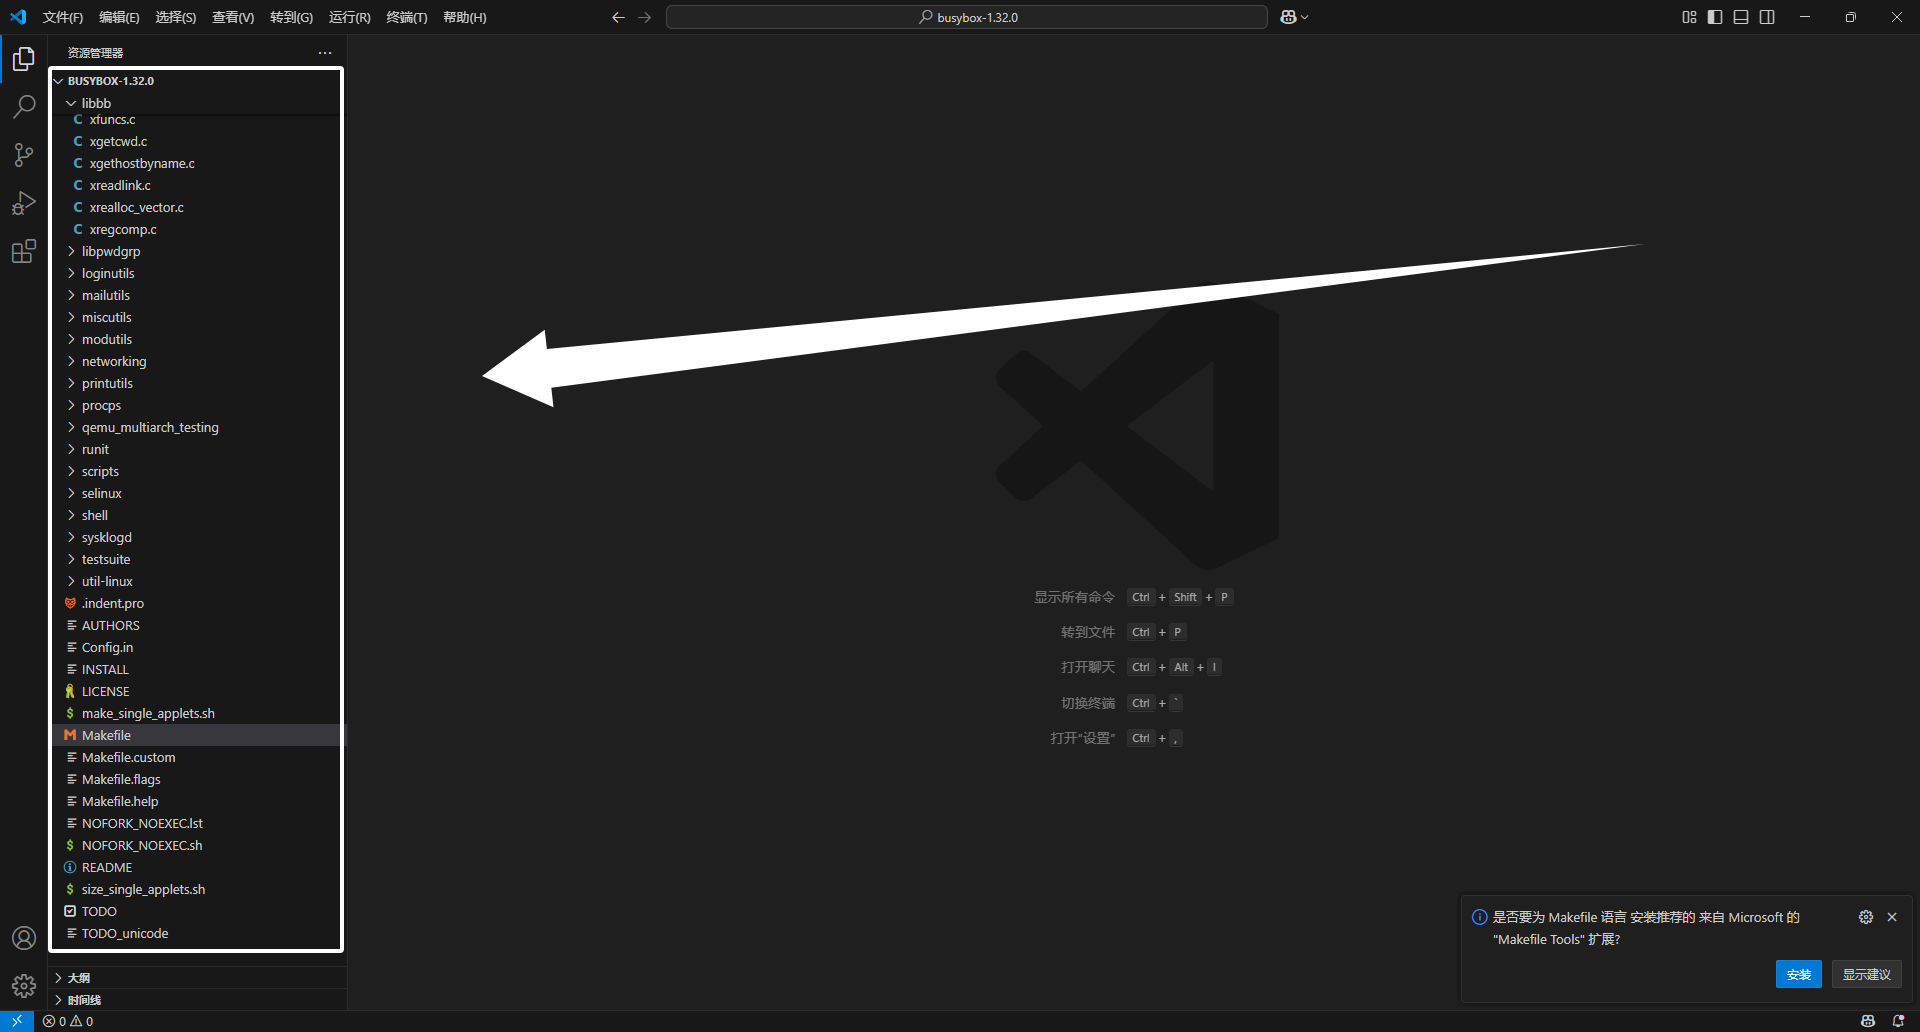Viewport: 1920px width, 1032px height.
Task: Open the 运行(R) menu
Action: click(x=349, y=17)
